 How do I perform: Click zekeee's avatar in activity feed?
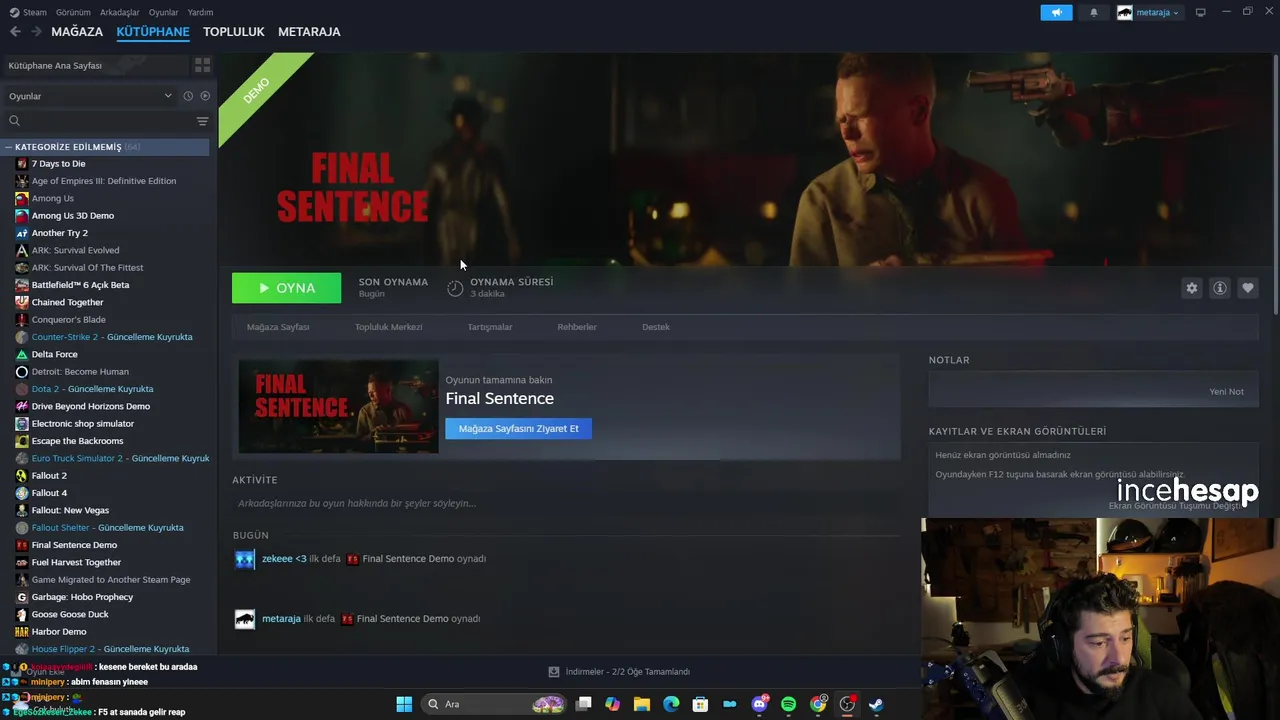[x=245, y=559]
